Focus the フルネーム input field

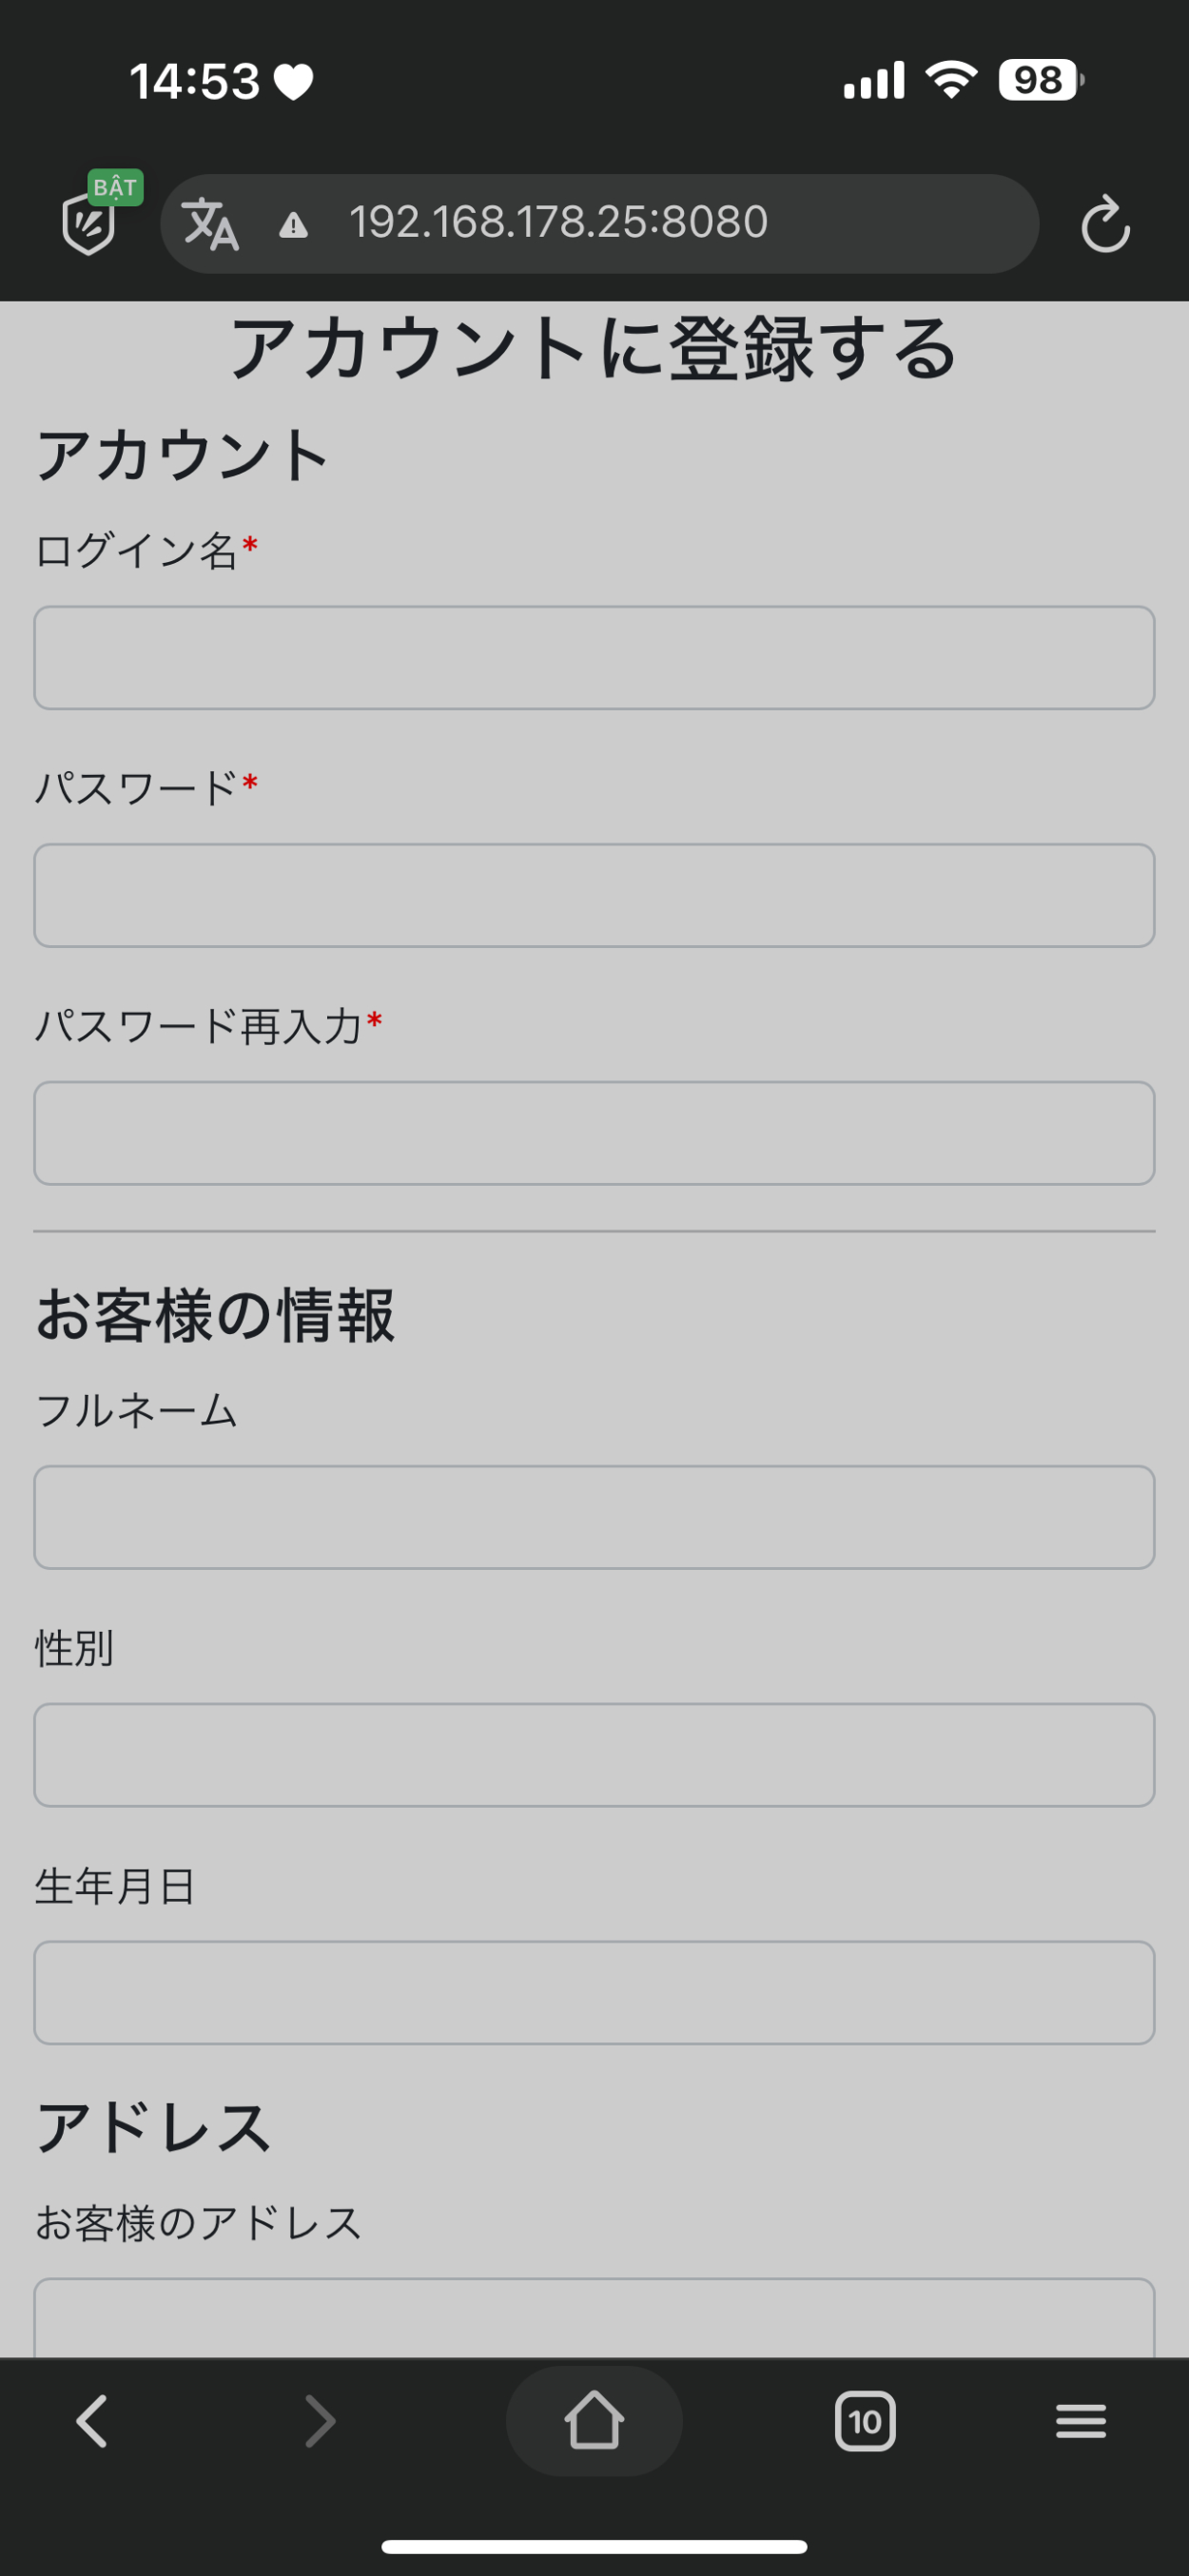pyautogui.click(x=594, y=1517)
